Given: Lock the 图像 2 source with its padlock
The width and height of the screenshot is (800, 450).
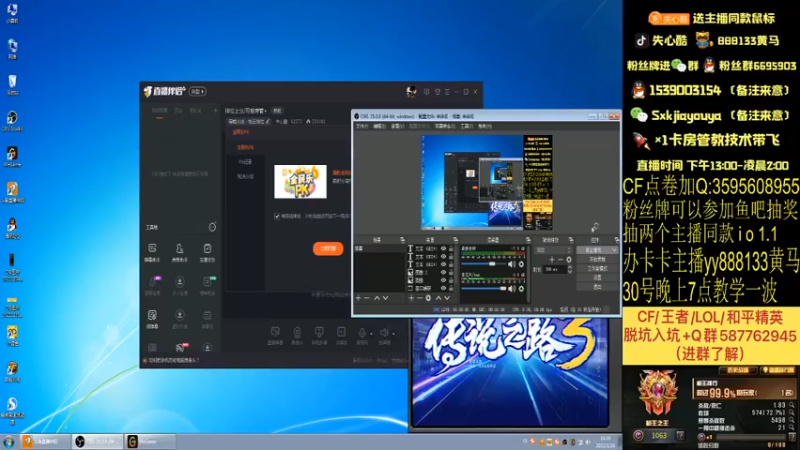Looking at the screenshot, I should click(x=451, y=272).
